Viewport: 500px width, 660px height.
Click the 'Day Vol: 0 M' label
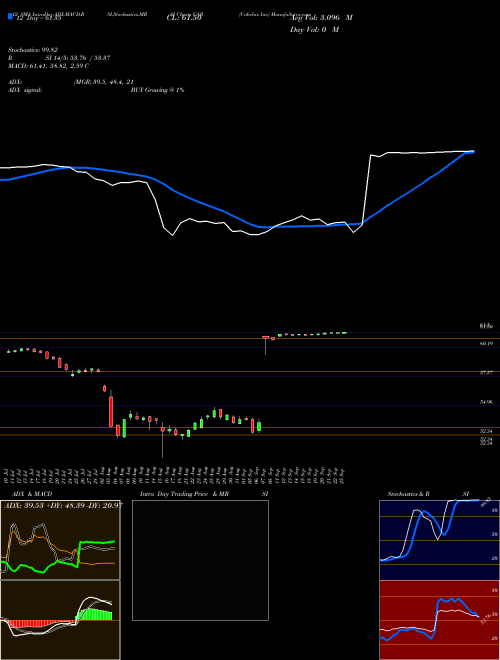(x=314, y=30)
